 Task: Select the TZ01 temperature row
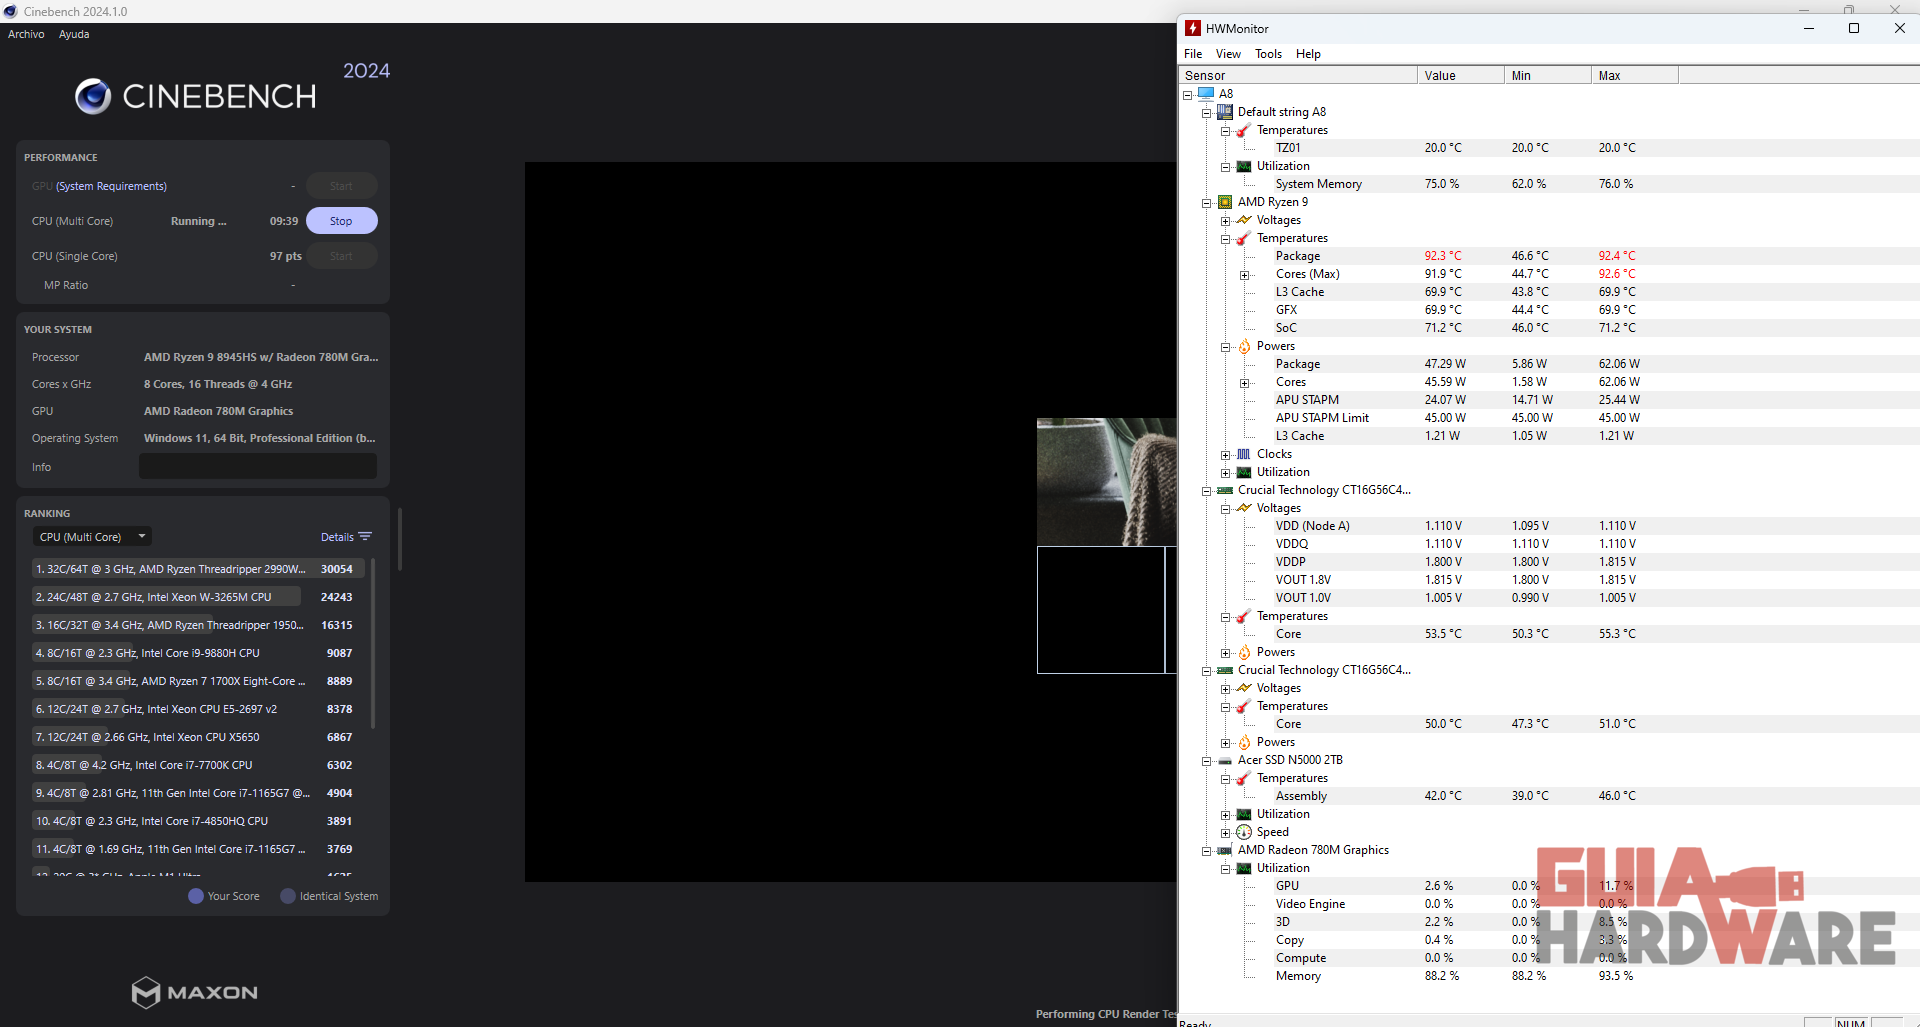coord(1550,148)
